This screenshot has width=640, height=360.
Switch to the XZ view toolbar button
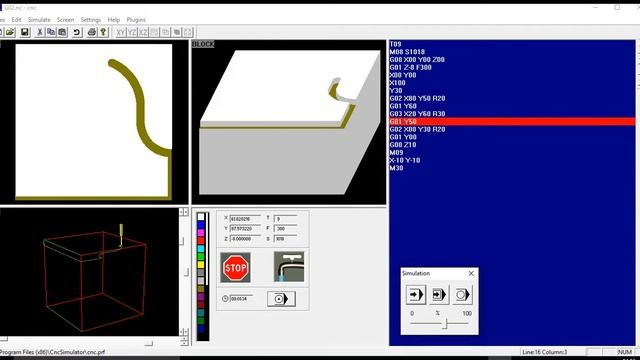pos(143,32)
